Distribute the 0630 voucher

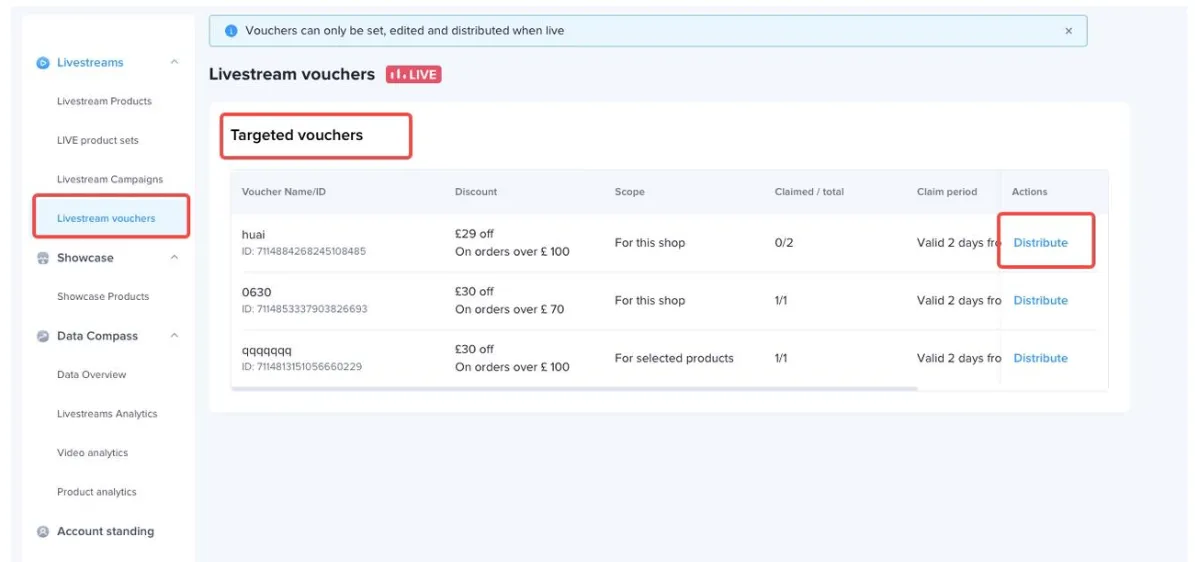tap(1040, 300)
